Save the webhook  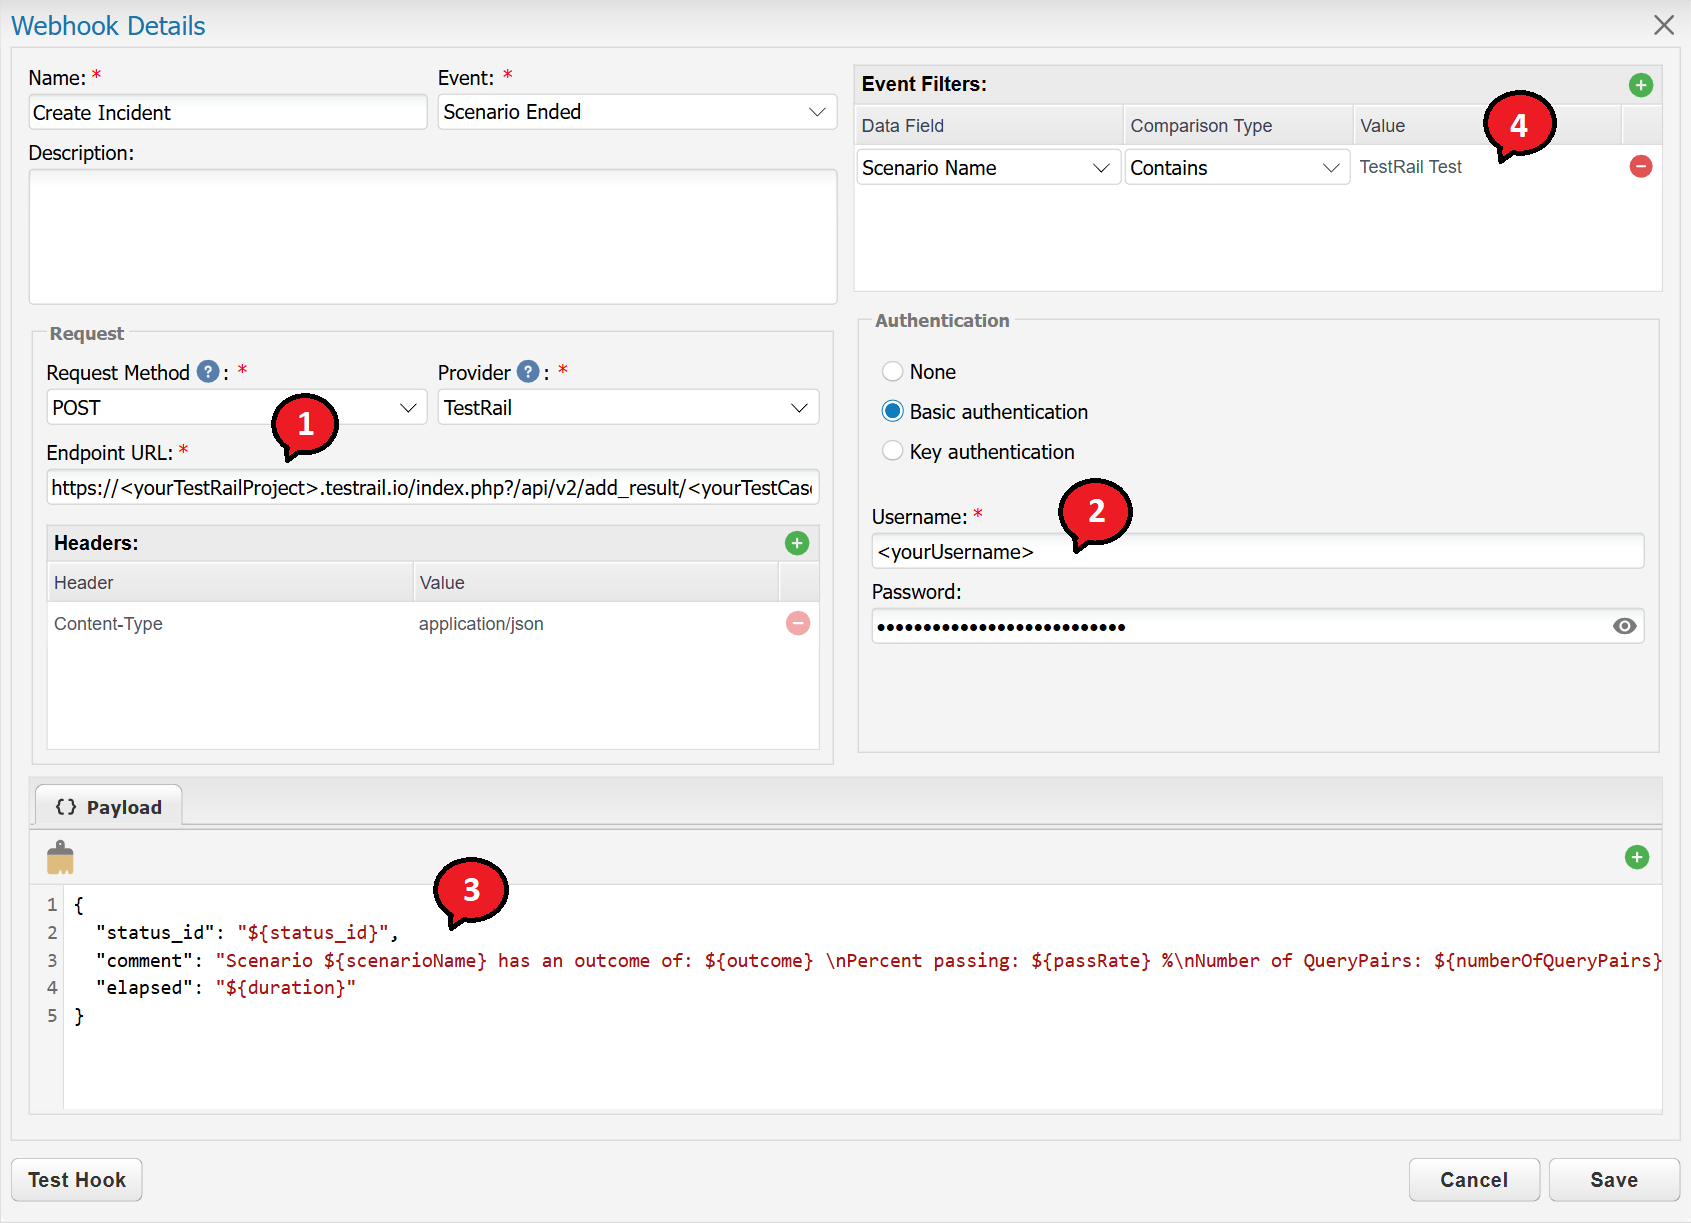pos(1614,1180)
